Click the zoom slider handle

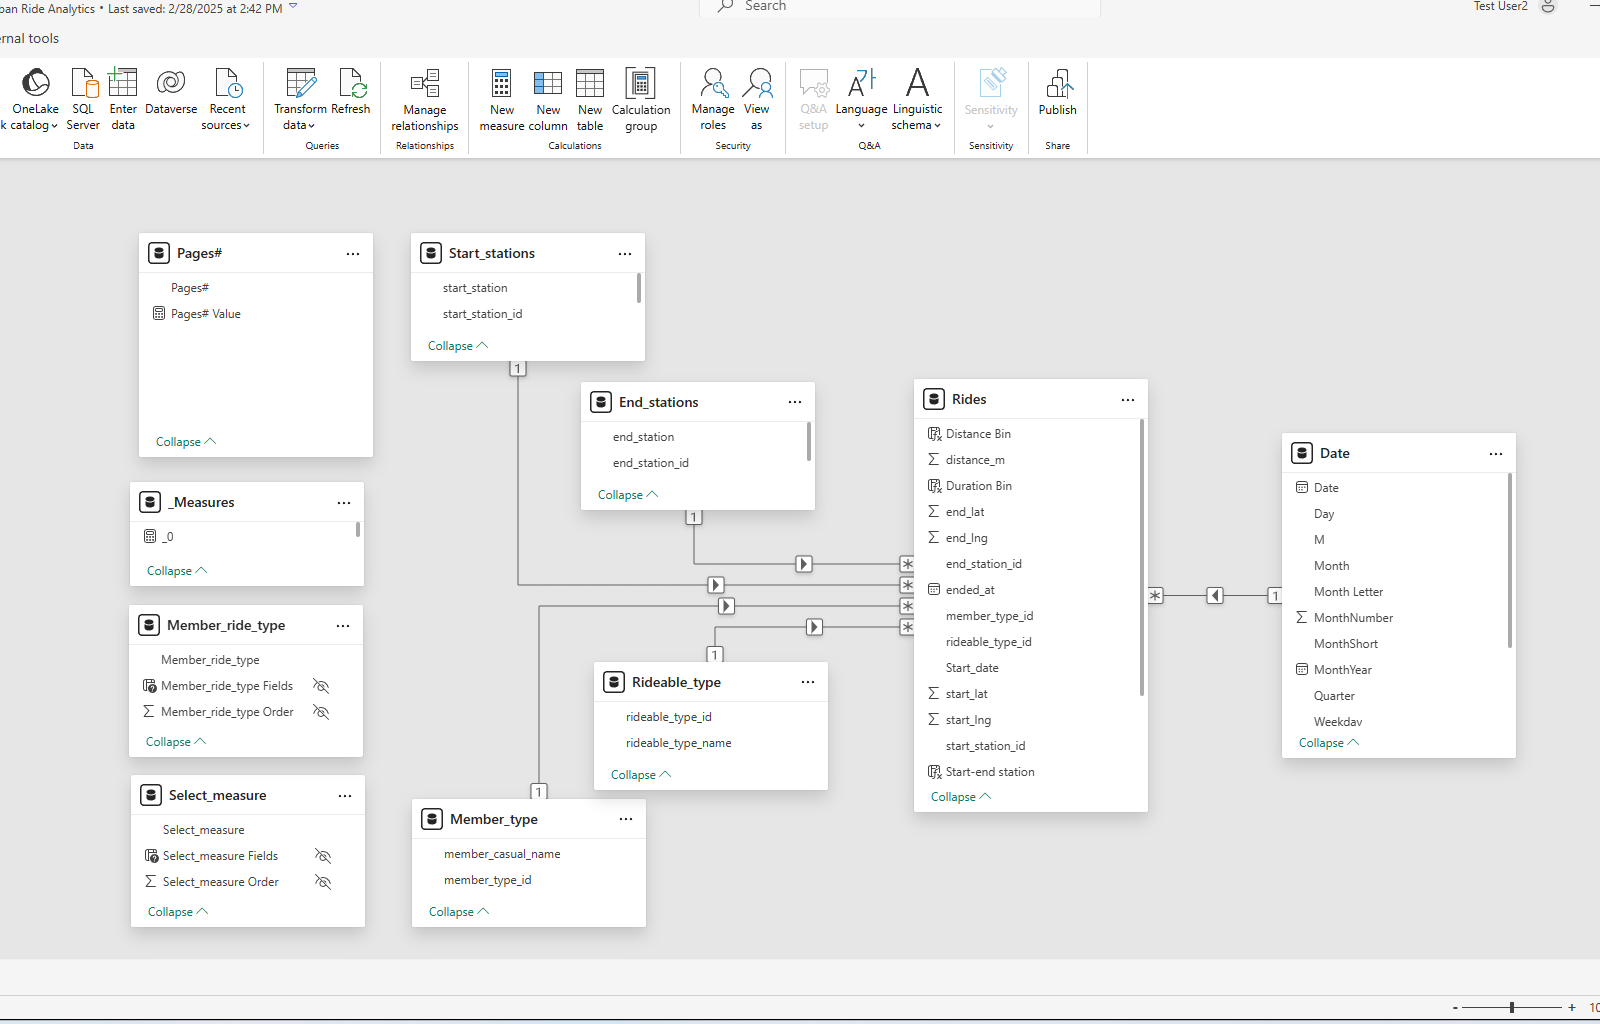coord(1512,1007)
